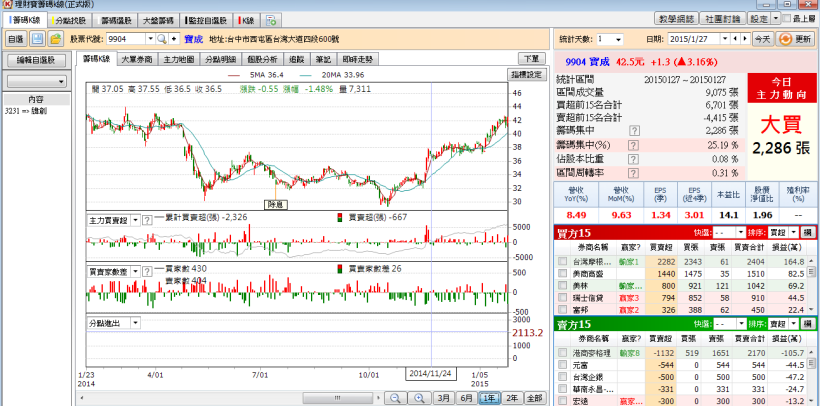The image size is (820, 406).
Task: Click the 編輯自選股 button
Action: (36, 60)
